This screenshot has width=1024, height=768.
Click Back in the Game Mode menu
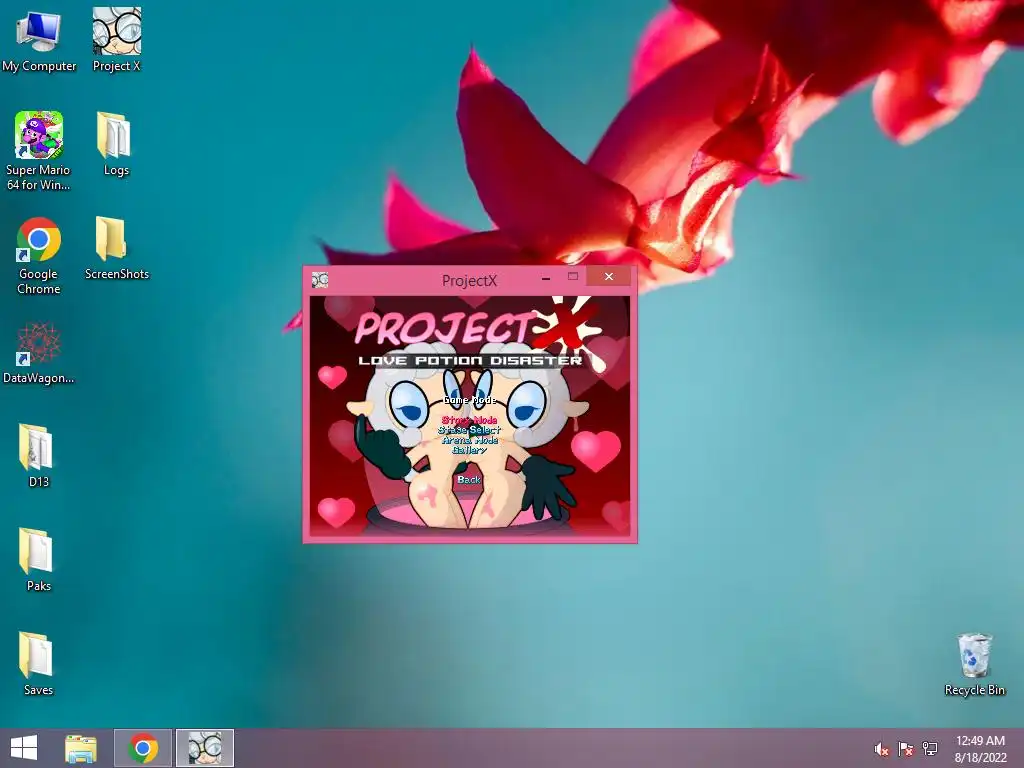tap(469, 479)
